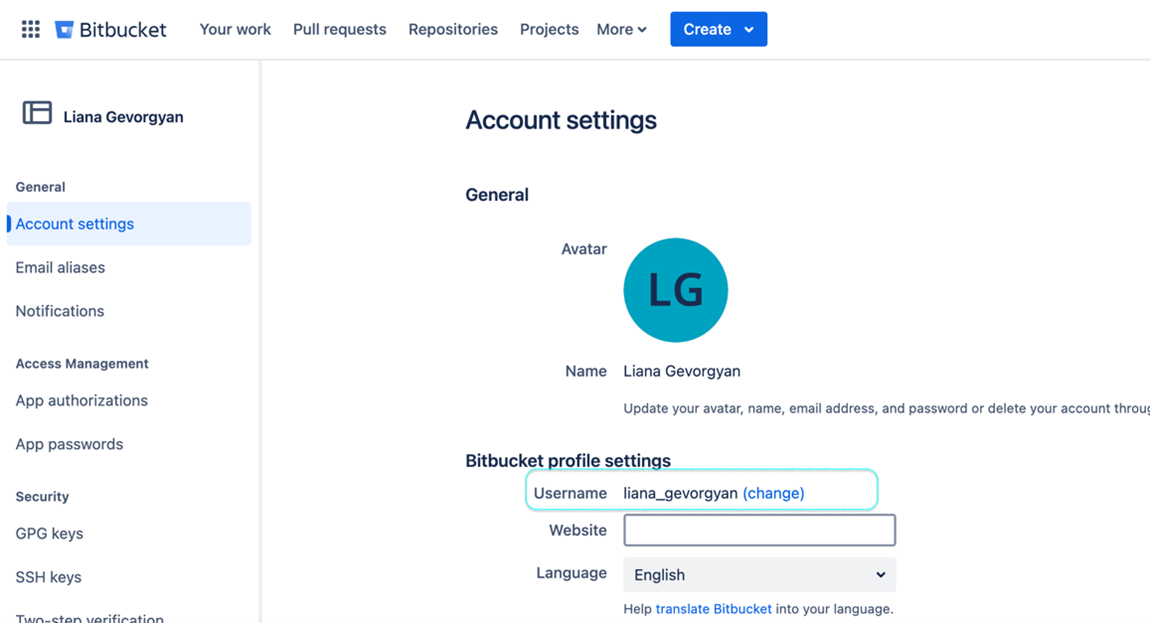Expand the More menu
This screenshot has height=623, width=1150.
(x=621, y=29)
